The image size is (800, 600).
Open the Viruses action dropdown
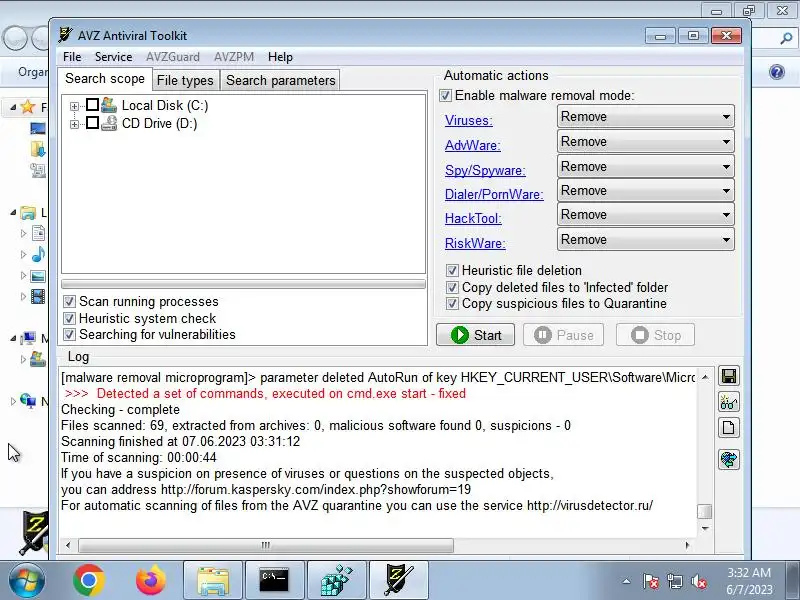point(645,116)
